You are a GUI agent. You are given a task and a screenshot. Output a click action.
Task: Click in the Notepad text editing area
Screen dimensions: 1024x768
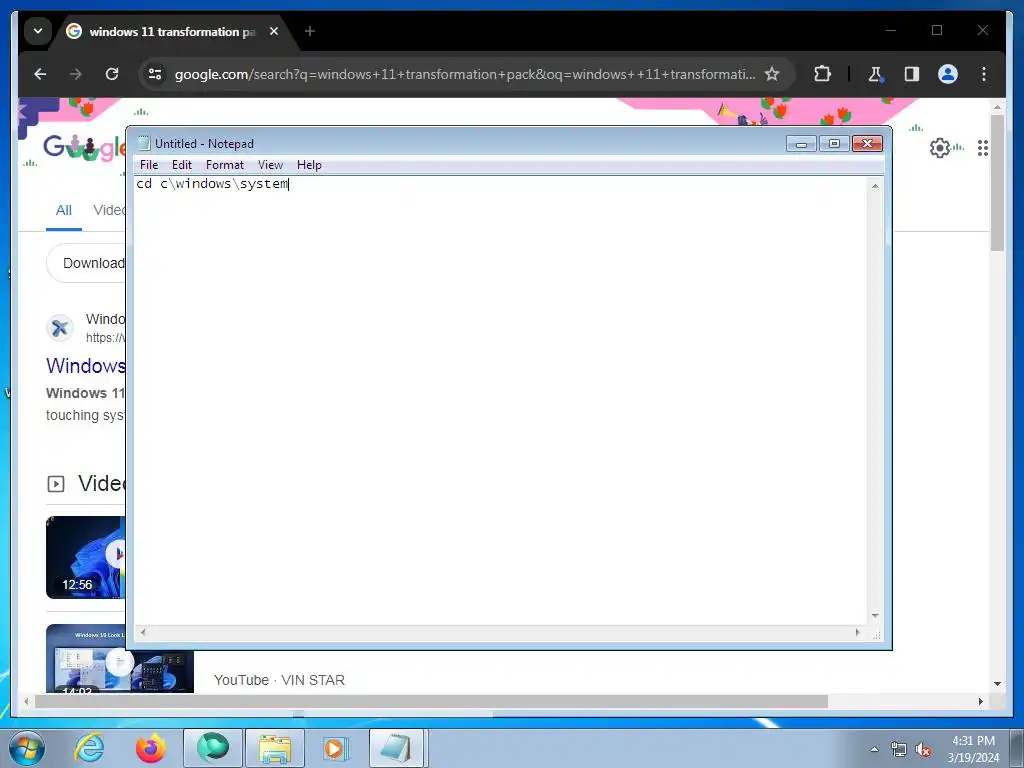point(501,400)
